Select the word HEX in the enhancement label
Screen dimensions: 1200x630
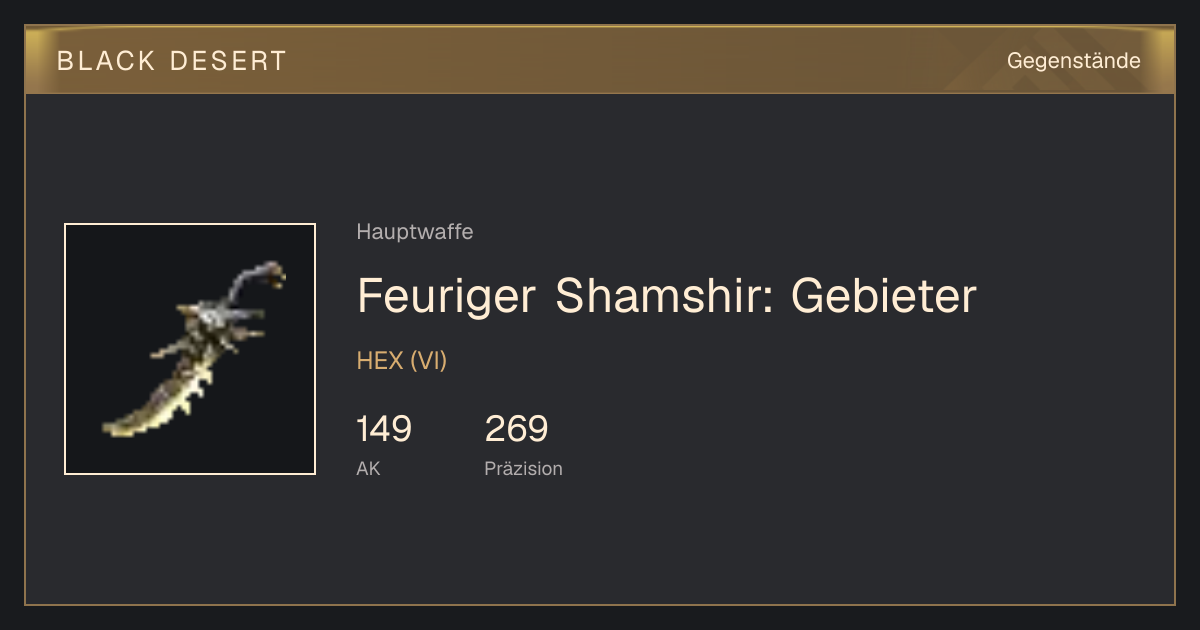(x=380, y=361)
